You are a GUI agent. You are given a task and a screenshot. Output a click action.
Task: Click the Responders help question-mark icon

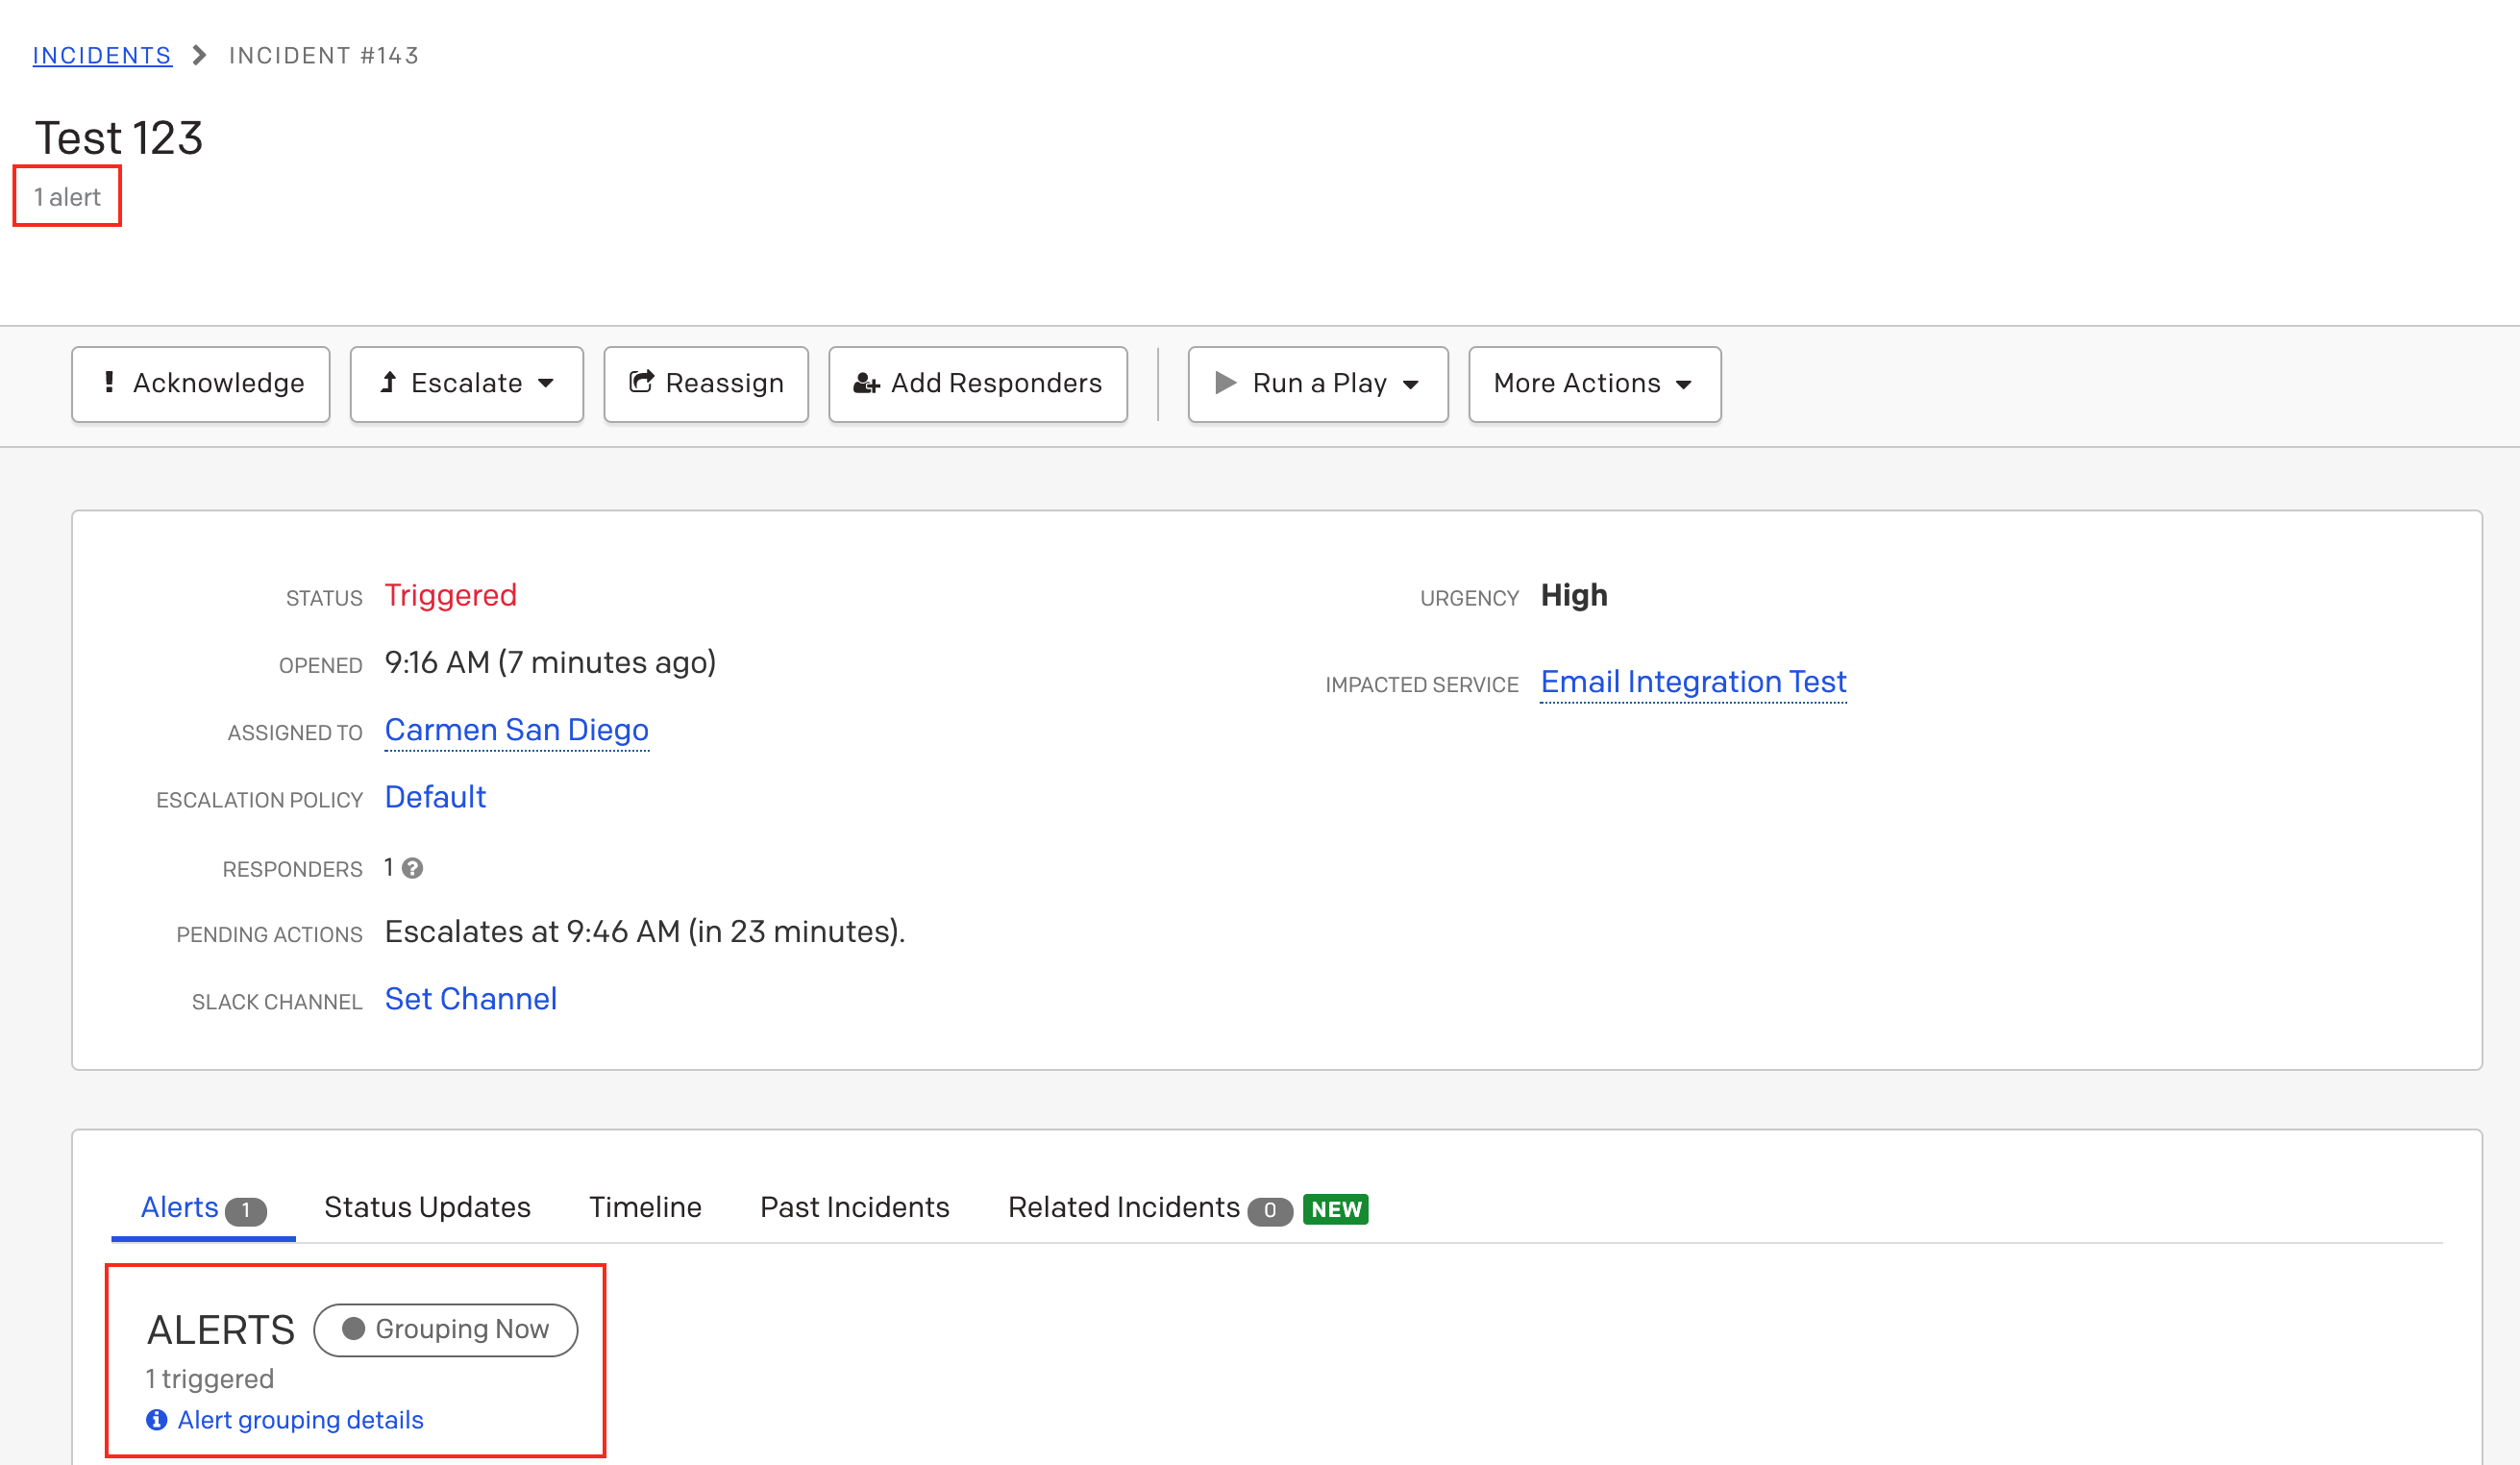[x=412, y=868]
